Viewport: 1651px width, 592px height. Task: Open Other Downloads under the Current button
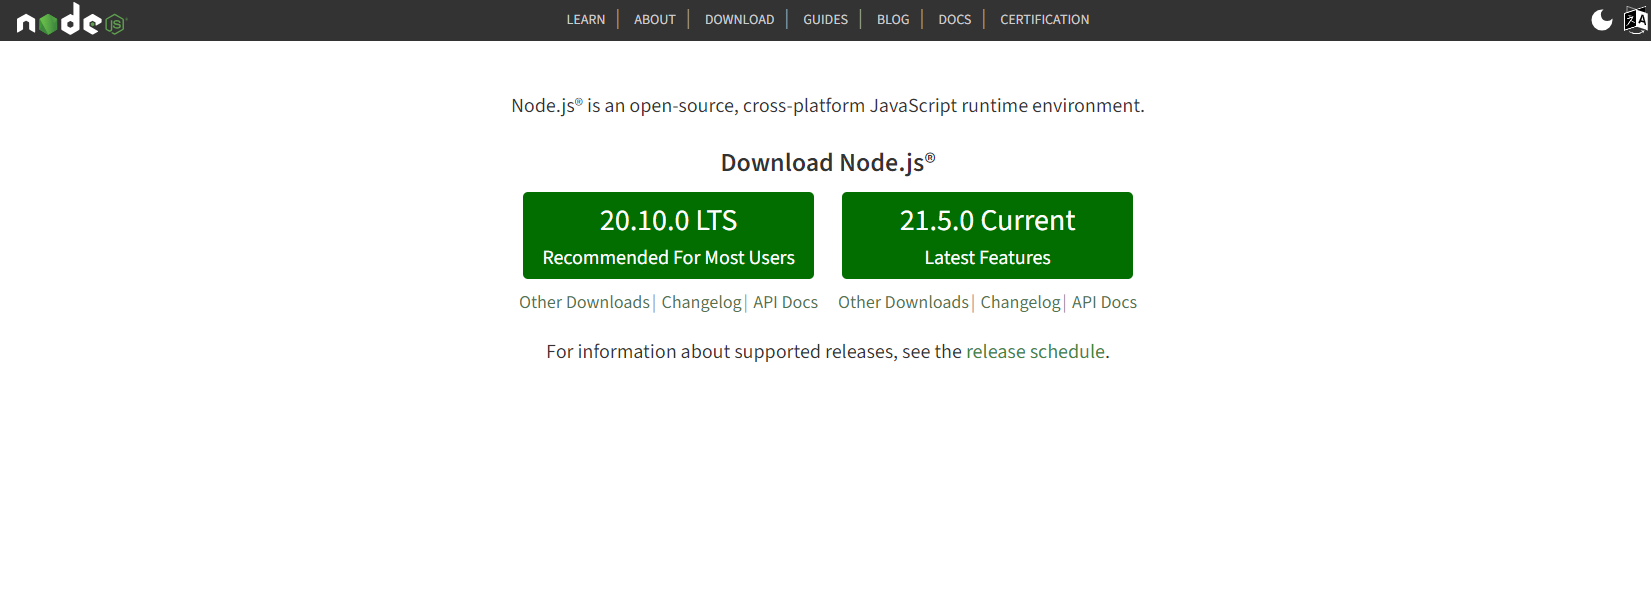(x=903, y=302)
